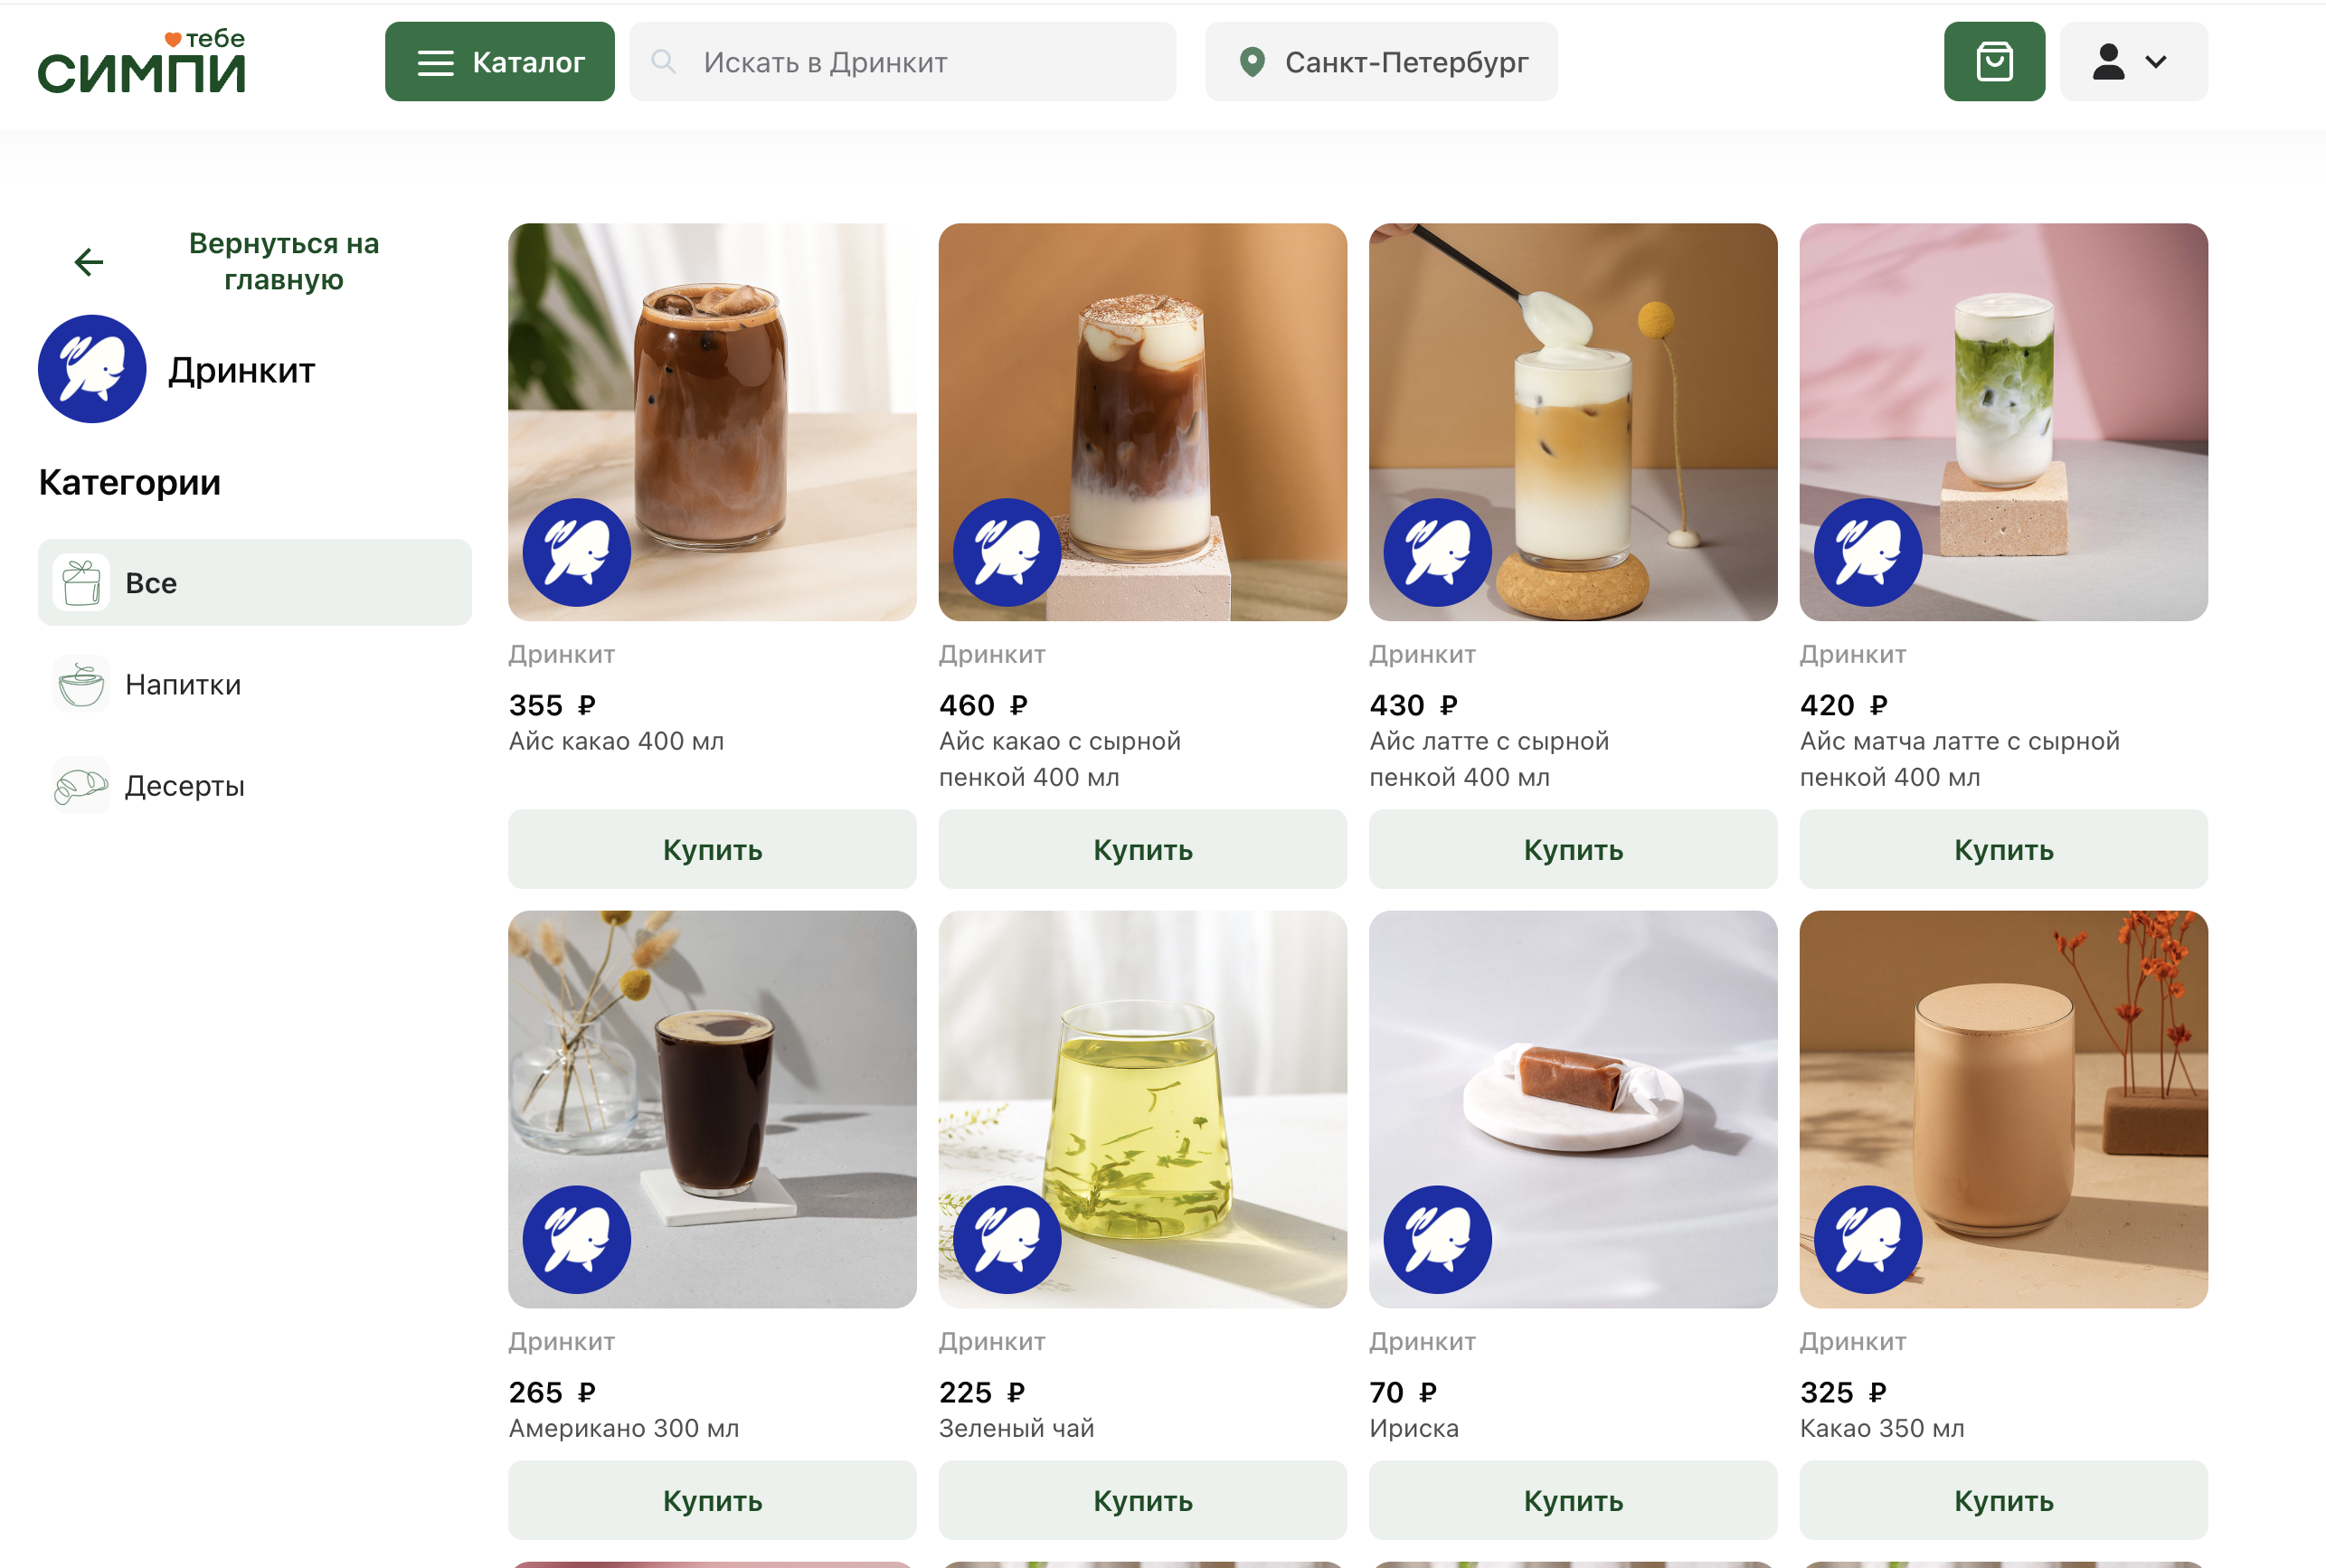Click the Десерты category icon
This screenshot has width=2326, height=1568.
pyautogui.click(x=81, y=786)
